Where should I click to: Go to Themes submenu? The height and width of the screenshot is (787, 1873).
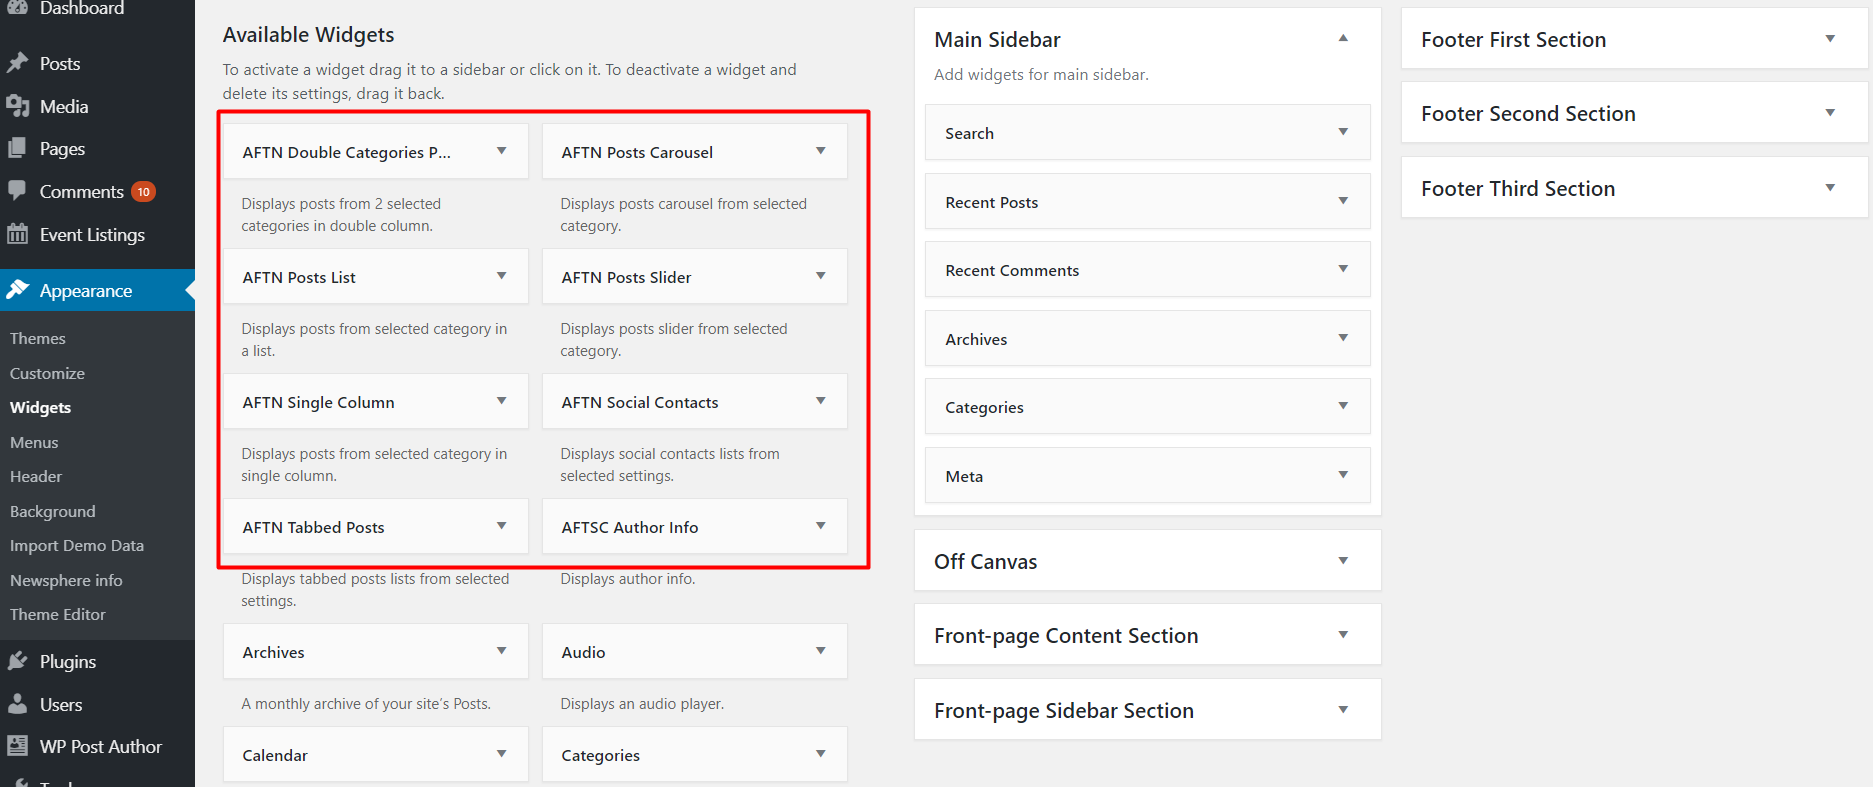[38, 338]
